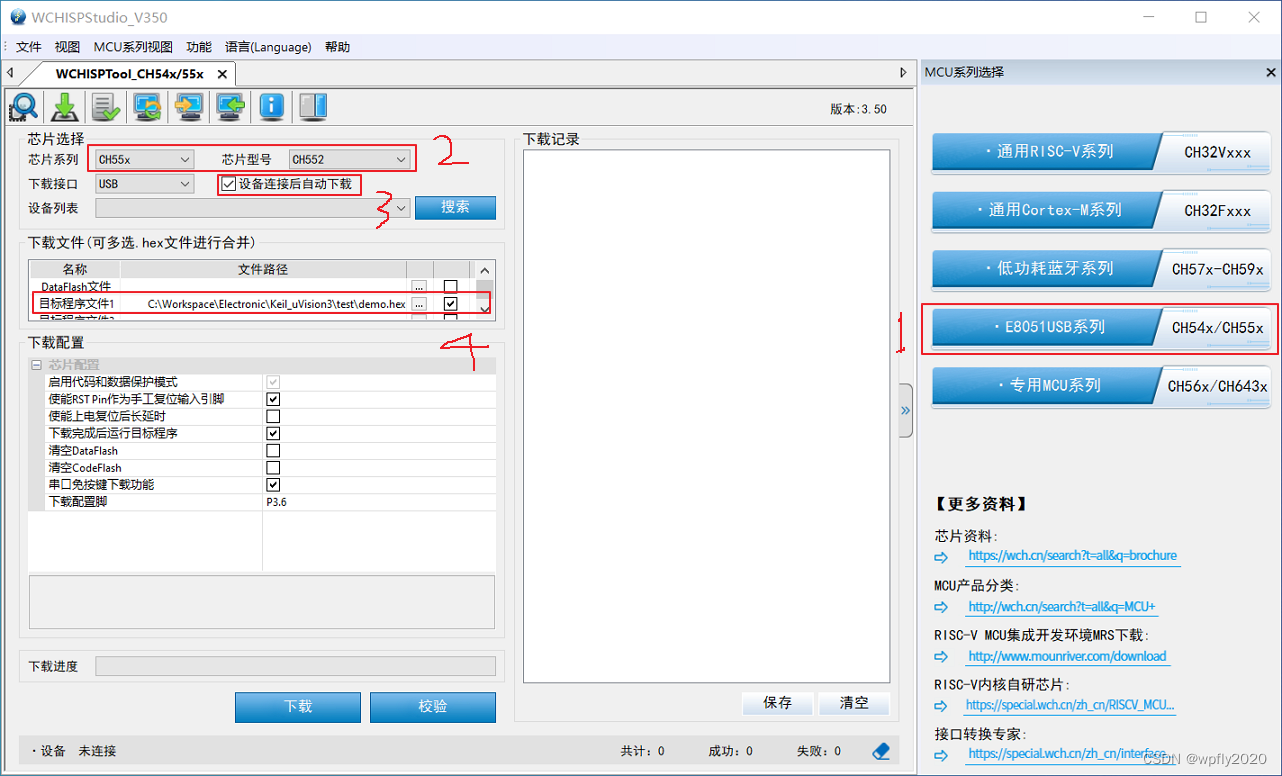Click tab strip right scroll arrow
Viewport: 1282px width, 776px height.
pyautogui.click(x=903, y=73)
